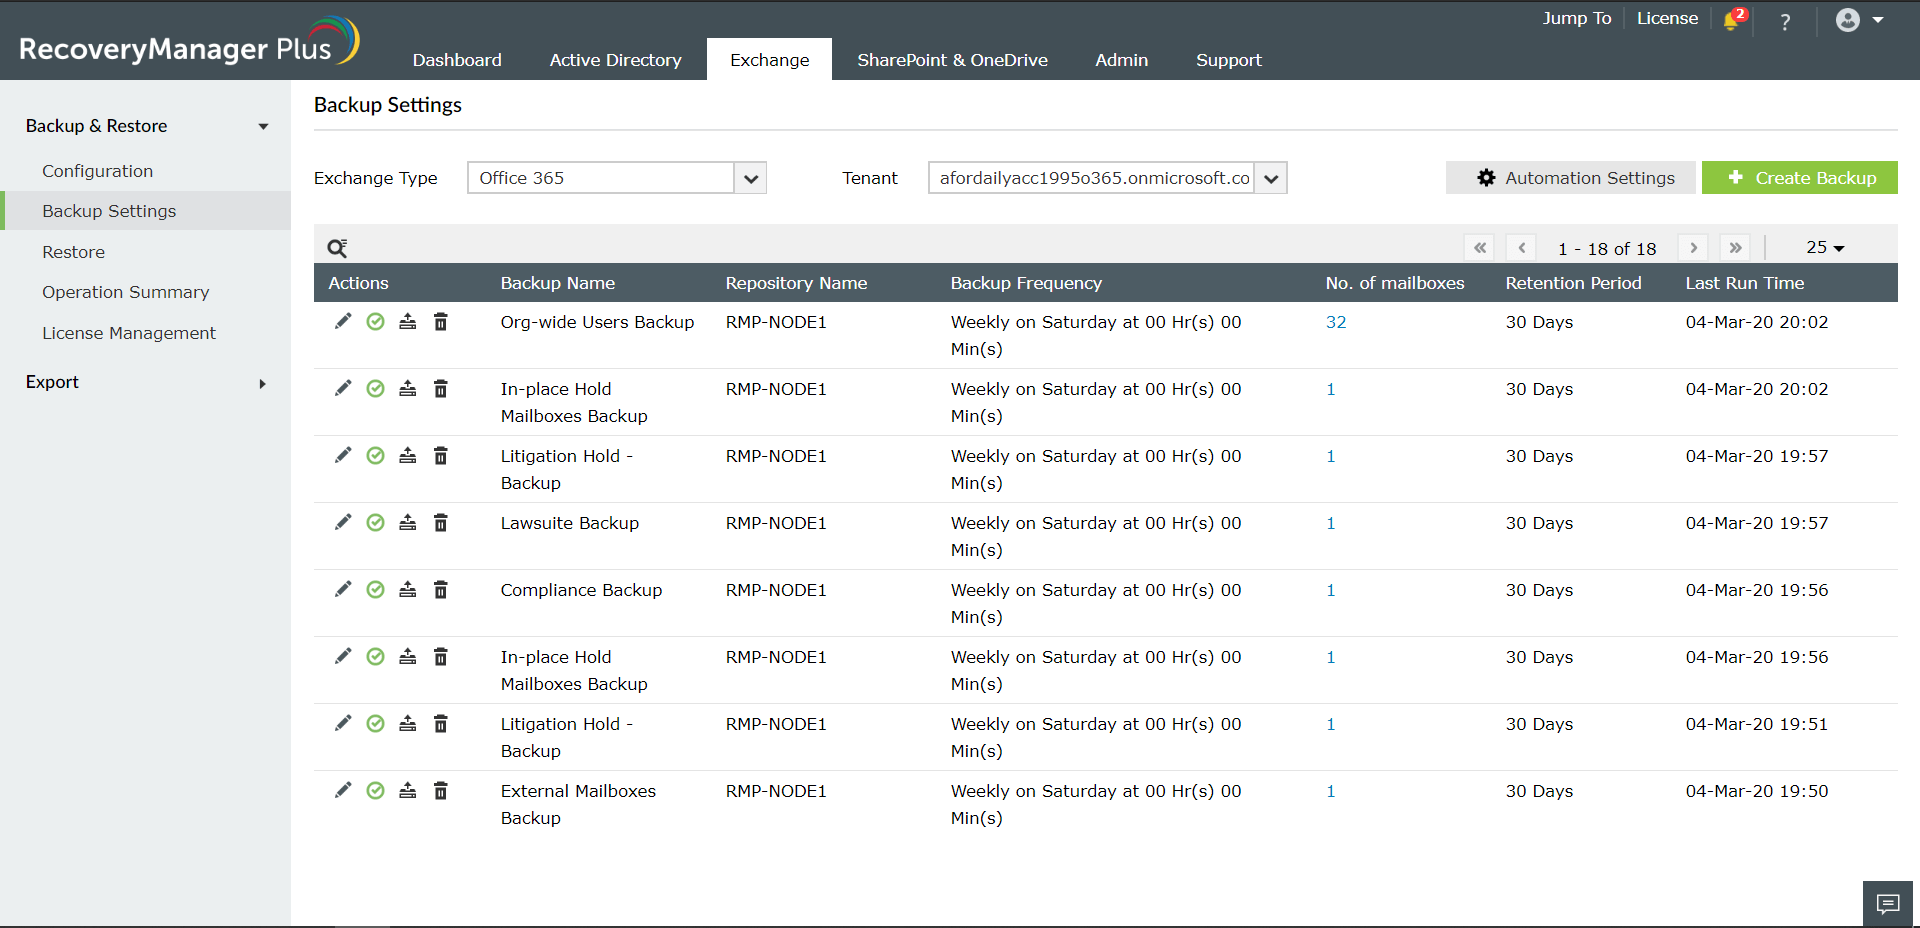The height and width of the screenshot is (928, 1920).
Task: Toggle status of In-place Hold backup at 19:56
Action: (x=375, y=656)
